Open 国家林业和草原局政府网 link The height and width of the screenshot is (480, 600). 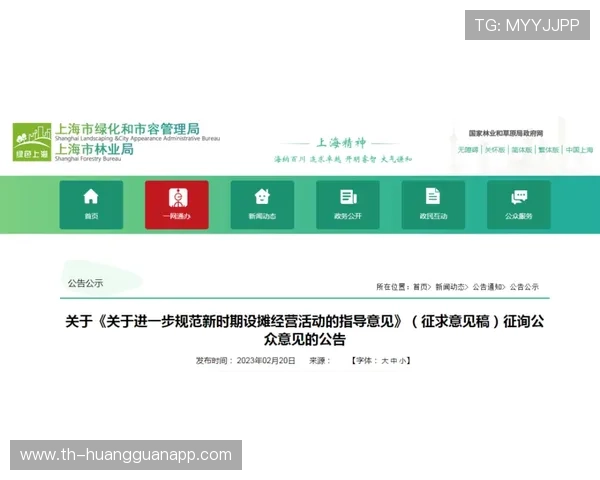506,133
